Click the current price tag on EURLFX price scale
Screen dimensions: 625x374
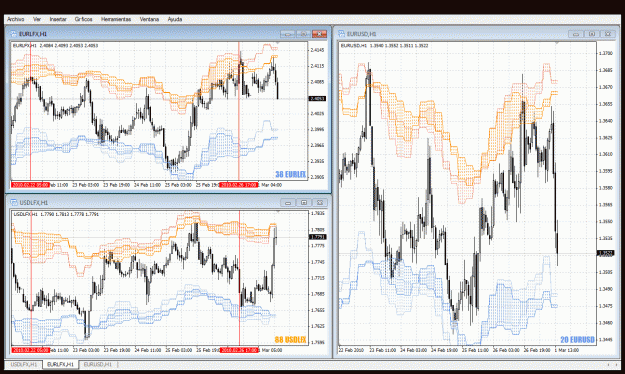click(x=317, y=98)
